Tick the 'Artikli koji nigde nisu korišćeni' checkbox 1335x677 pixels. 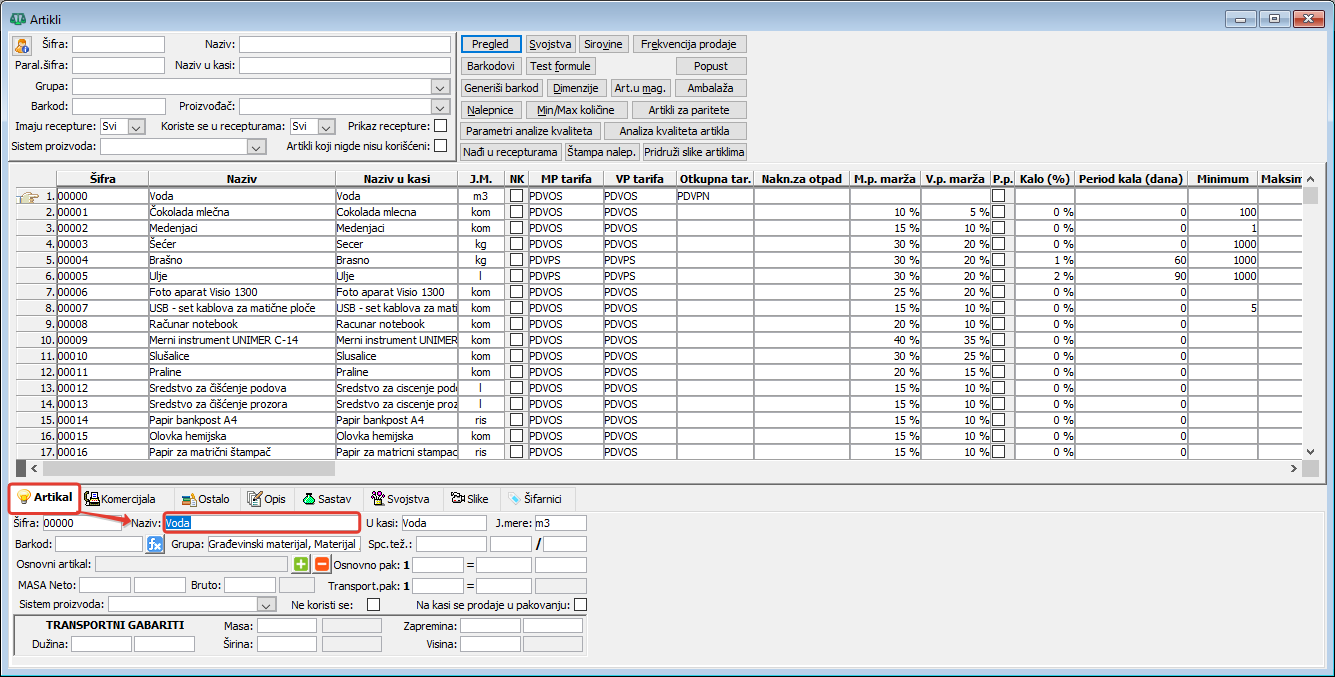click(440, 146)
